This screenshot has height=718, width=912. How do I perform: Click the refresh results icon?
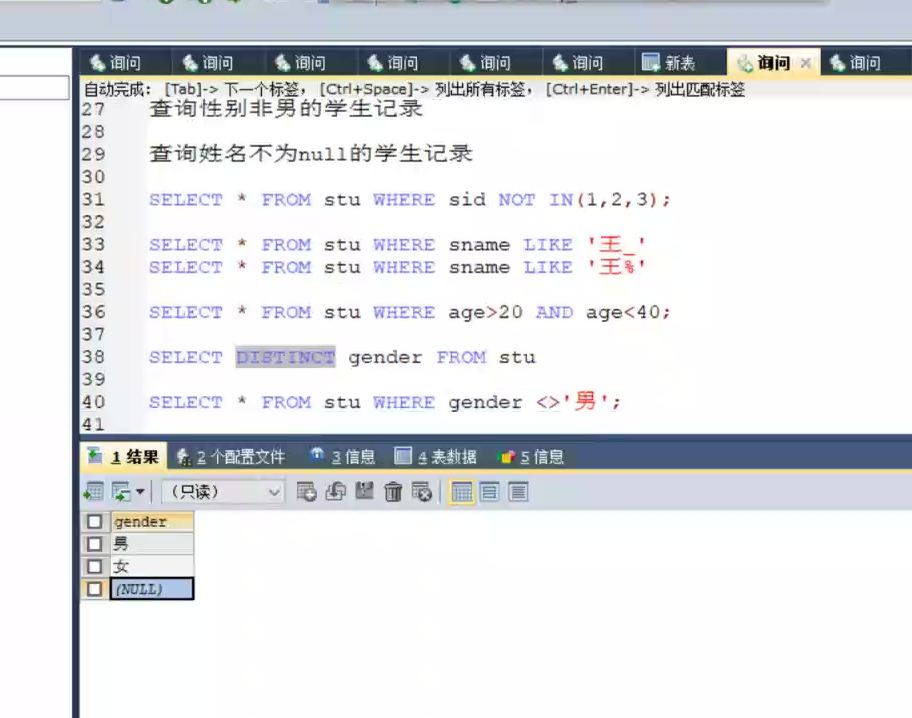336,491
